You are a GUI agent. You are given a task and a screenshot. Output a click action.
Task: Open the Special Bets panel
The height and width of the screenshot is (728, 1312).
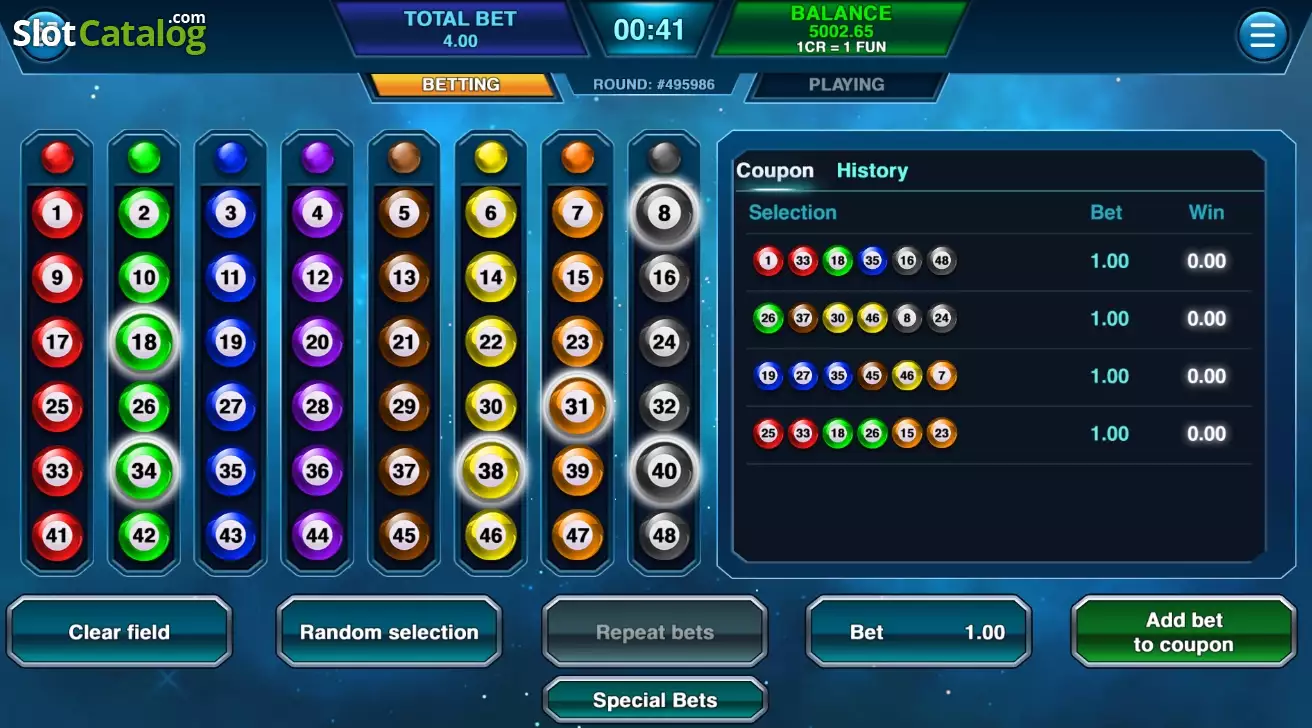coord(655,701)
